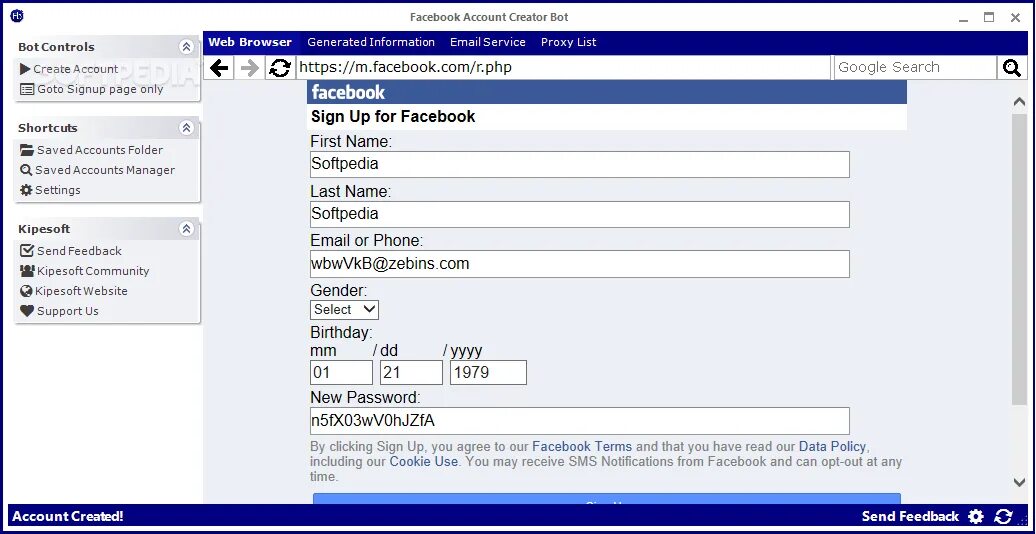Open the Settings shortcut label

point(57,190)
